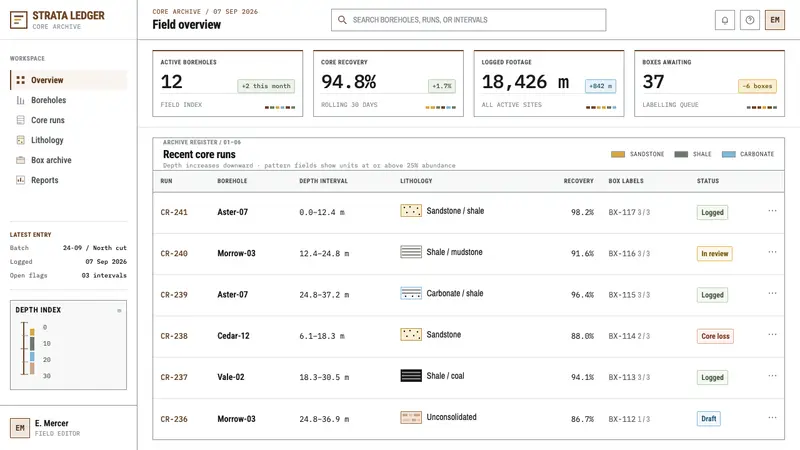Click the magnifier search icon
Viewport: 800px width, 450px height.
(x=342, y=20)
